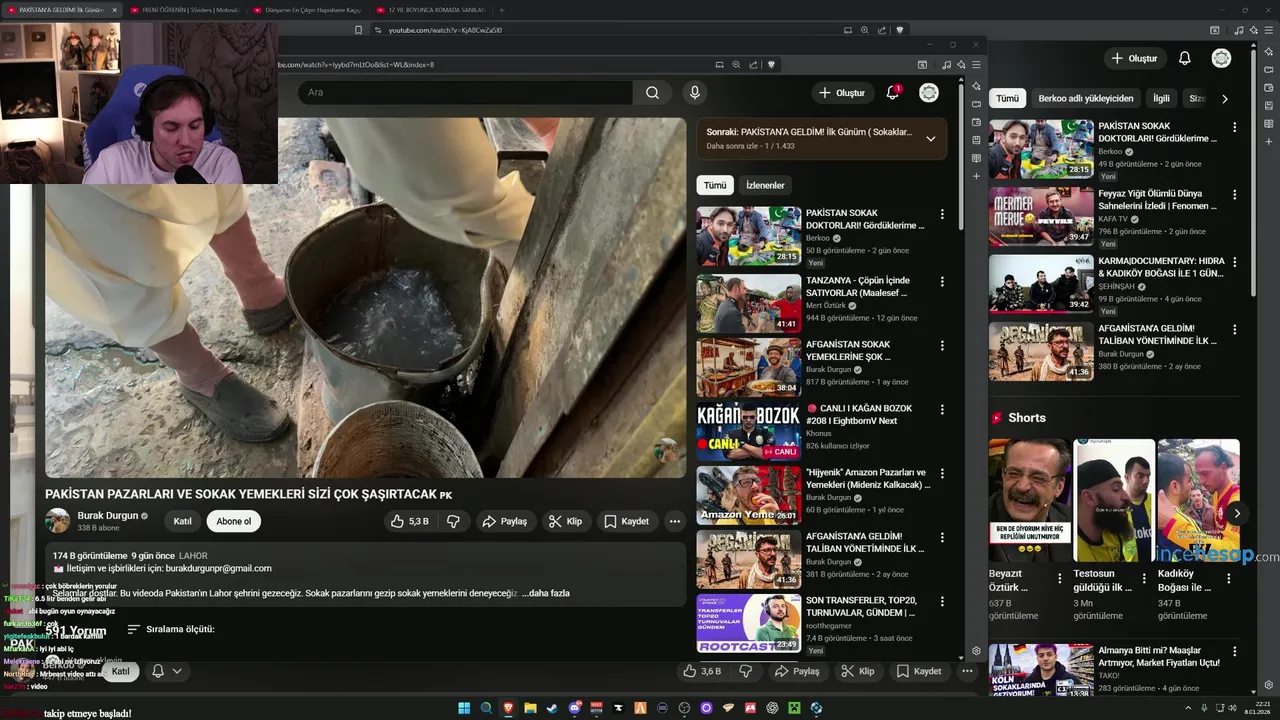Open the Beyazıt Öztürk Shorts thumbnail
The image size is (1280, 720).
pos(1029,500)
